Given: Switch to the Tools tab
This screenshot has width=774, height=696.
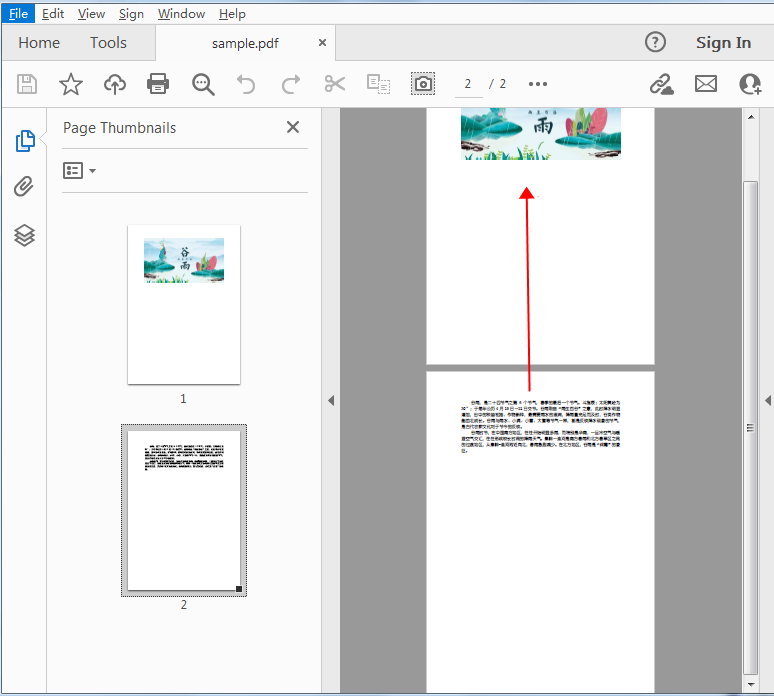Looking at the screenshot, I should point(108,43).
